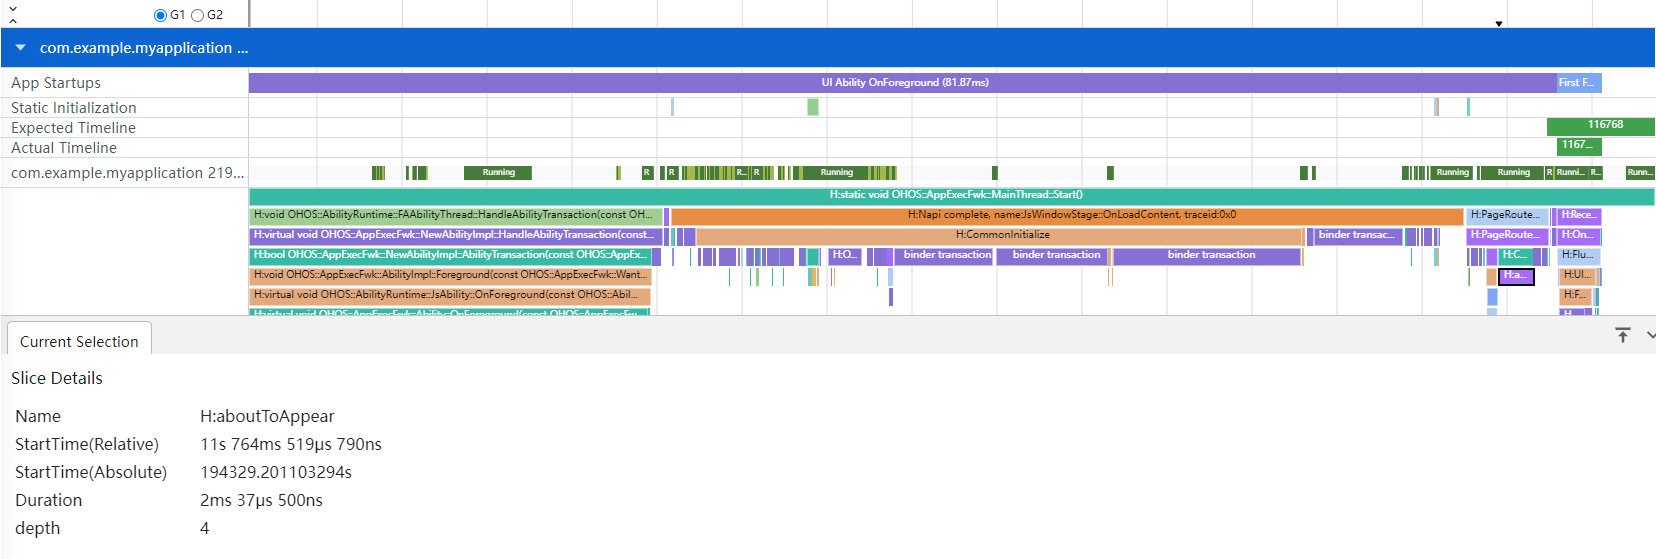This screenshot has height=559, width=1656.
Task: Select the G1 radio button
Action: coord(160,15)
